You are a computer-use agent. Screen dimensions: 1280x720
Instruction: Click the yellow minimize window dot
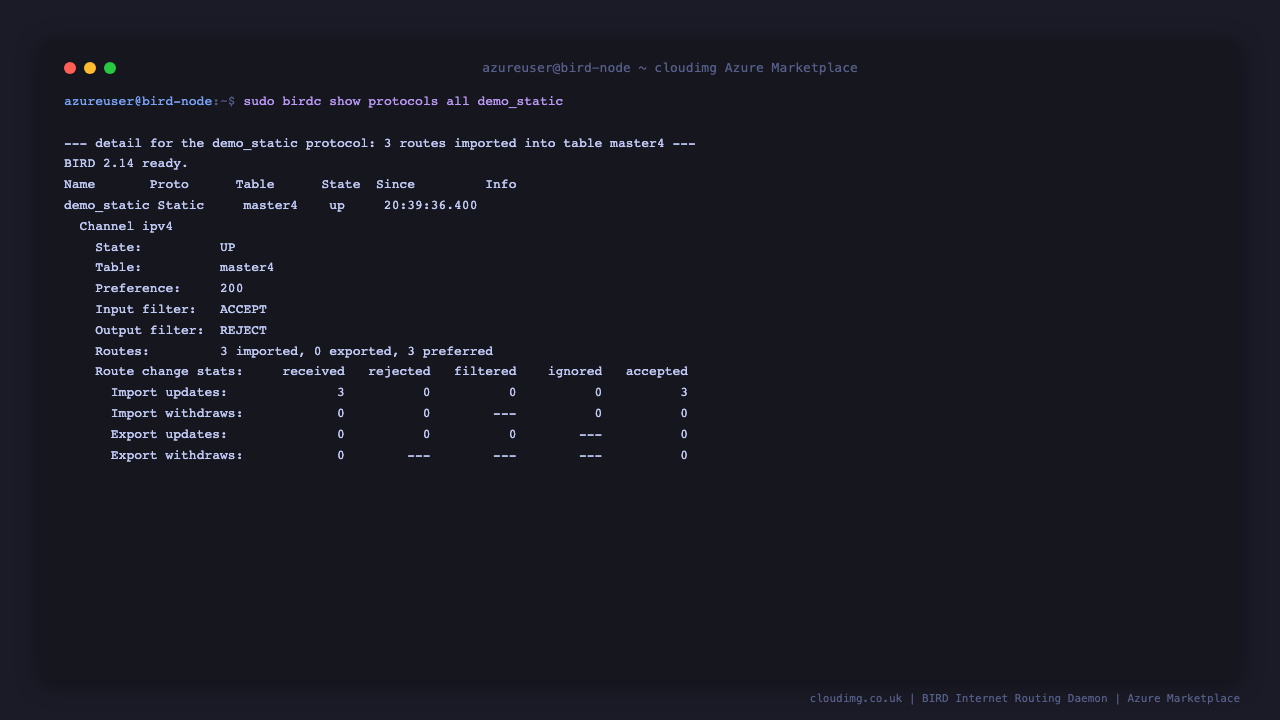[x=90, y=68]
